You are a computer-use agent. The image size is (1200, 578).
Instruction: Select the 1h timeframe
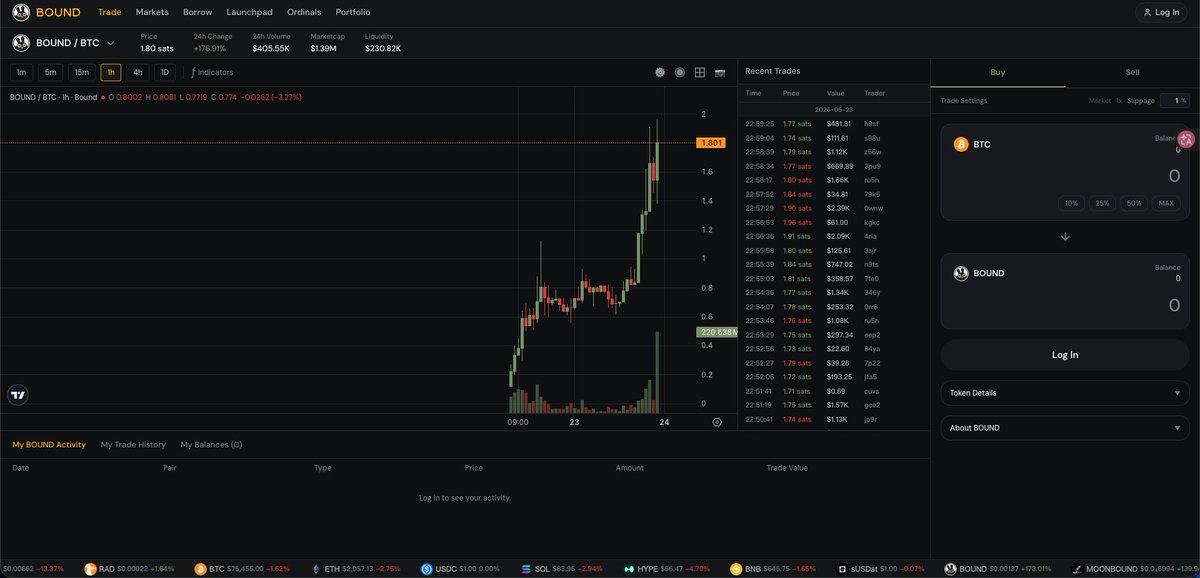point(111,72)
